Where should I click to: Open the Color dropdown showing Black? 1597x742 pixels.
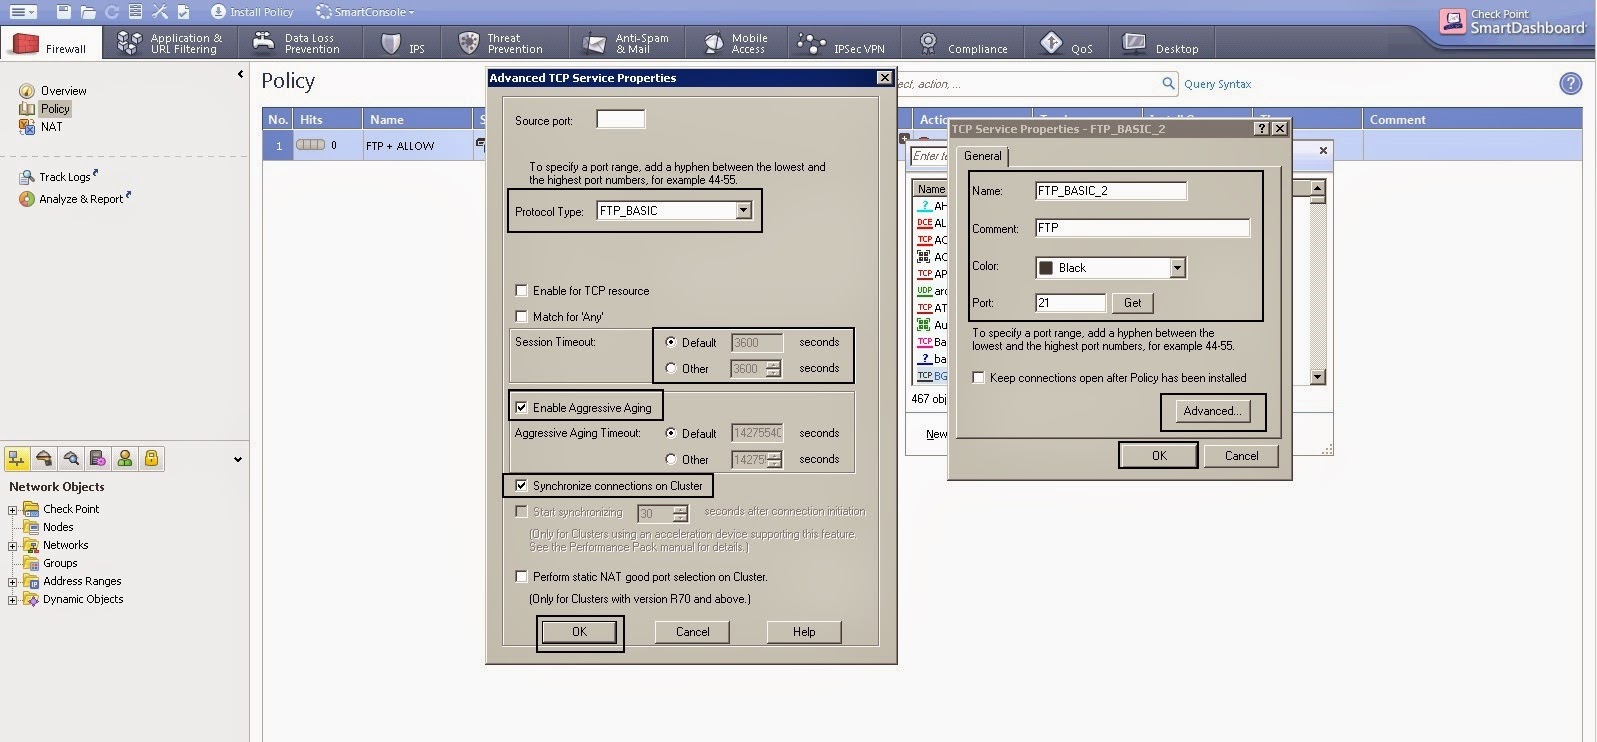coord(1110,267)
